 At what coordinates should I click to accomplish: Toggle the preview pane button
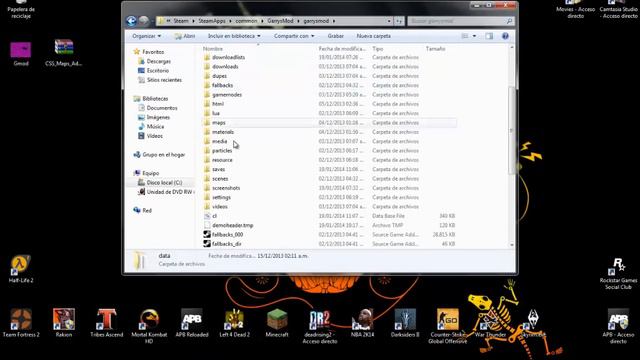[x=489, y=36]
